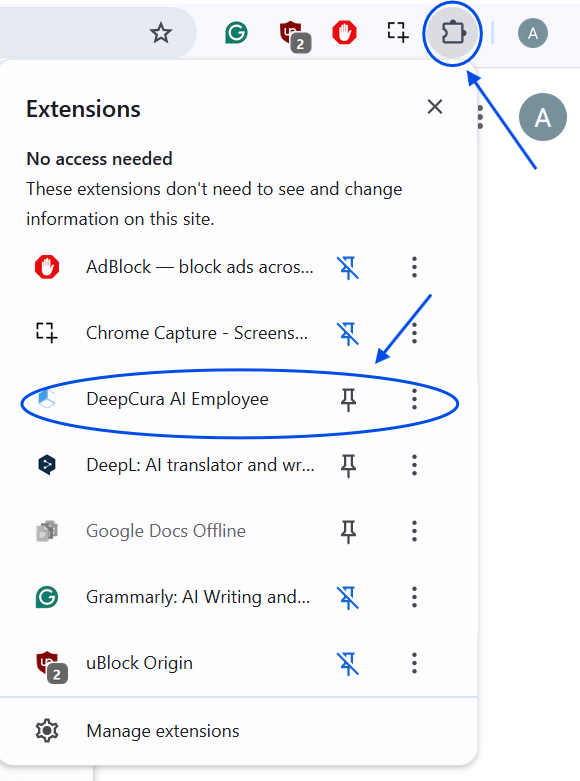Open uBlock Origin from the list
This screenshot has height=781, width=580.
click(140, 663)
